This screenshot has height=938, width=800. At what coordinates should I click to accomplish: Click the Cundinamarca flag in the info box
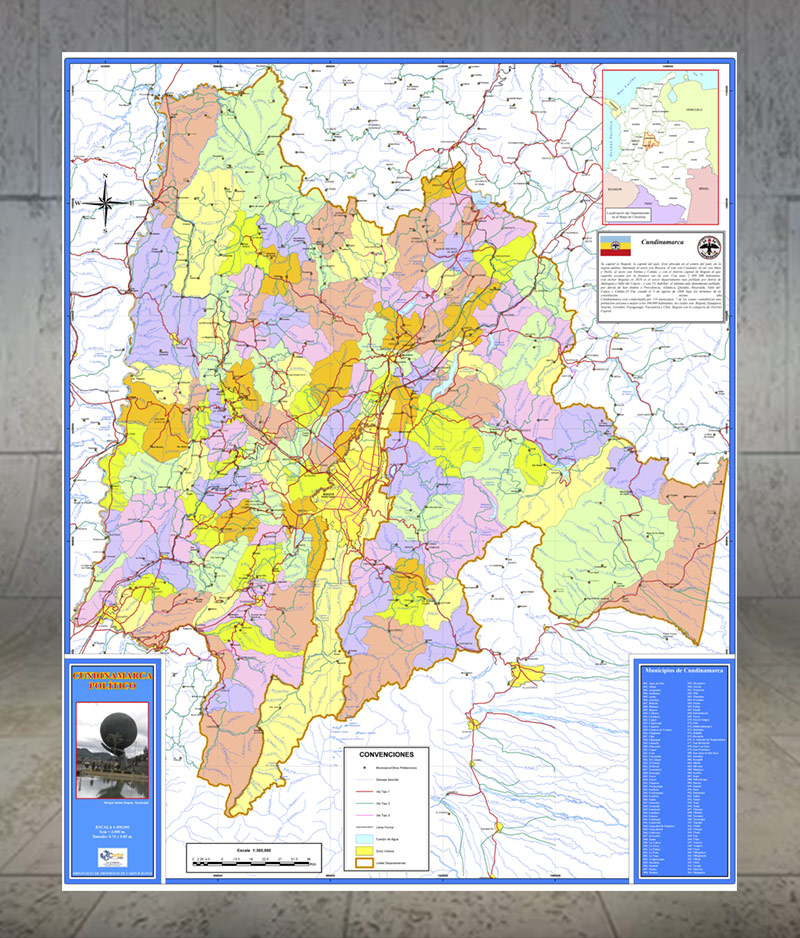615,246
